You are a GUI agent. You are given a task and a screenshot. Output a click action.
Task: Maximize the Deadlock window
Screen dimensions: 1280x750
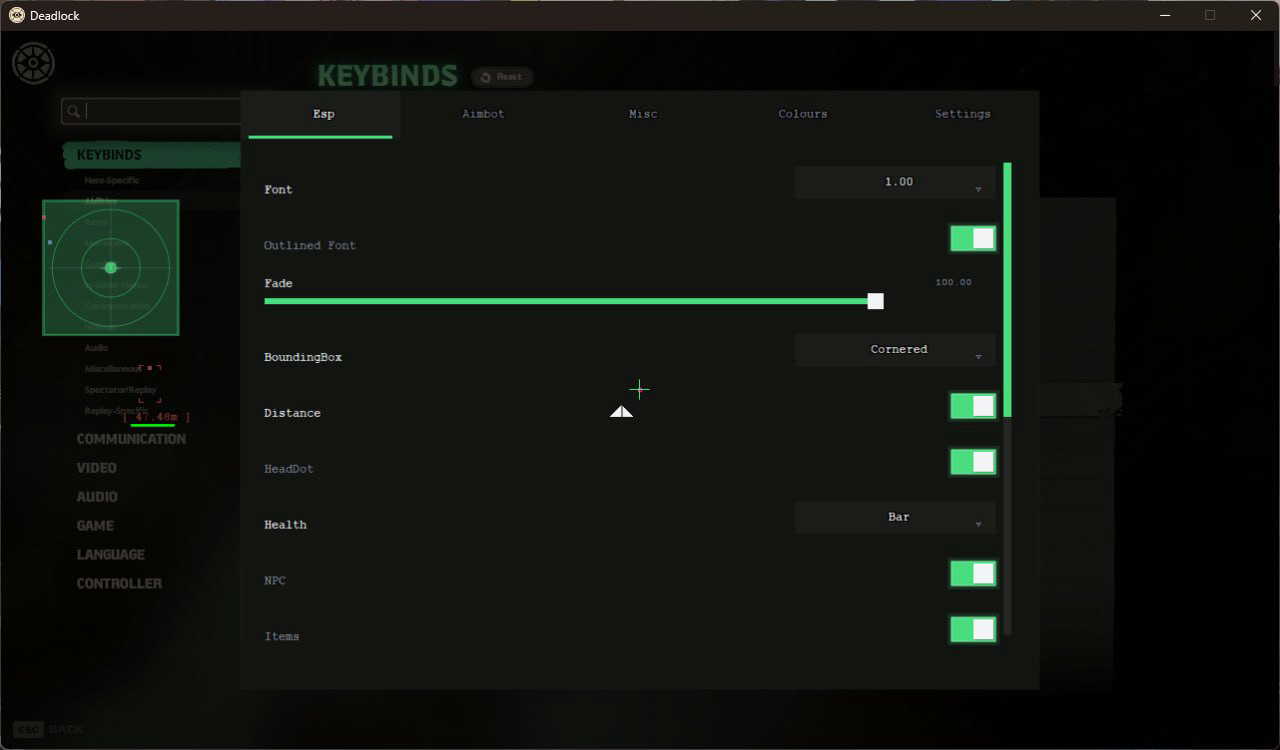point(1210,15)
